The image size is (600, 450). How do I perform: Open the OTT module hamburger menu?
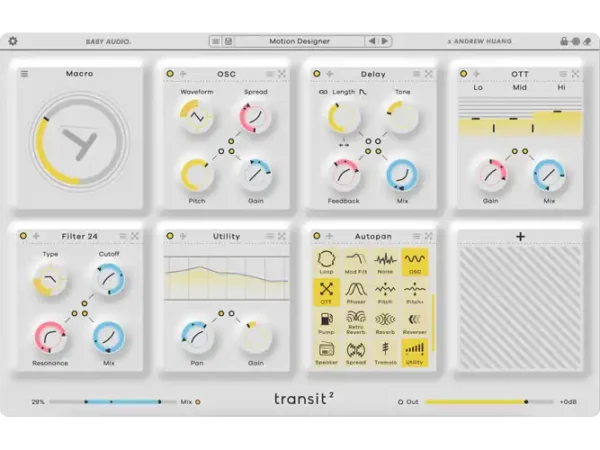click(x=563, y=73)
